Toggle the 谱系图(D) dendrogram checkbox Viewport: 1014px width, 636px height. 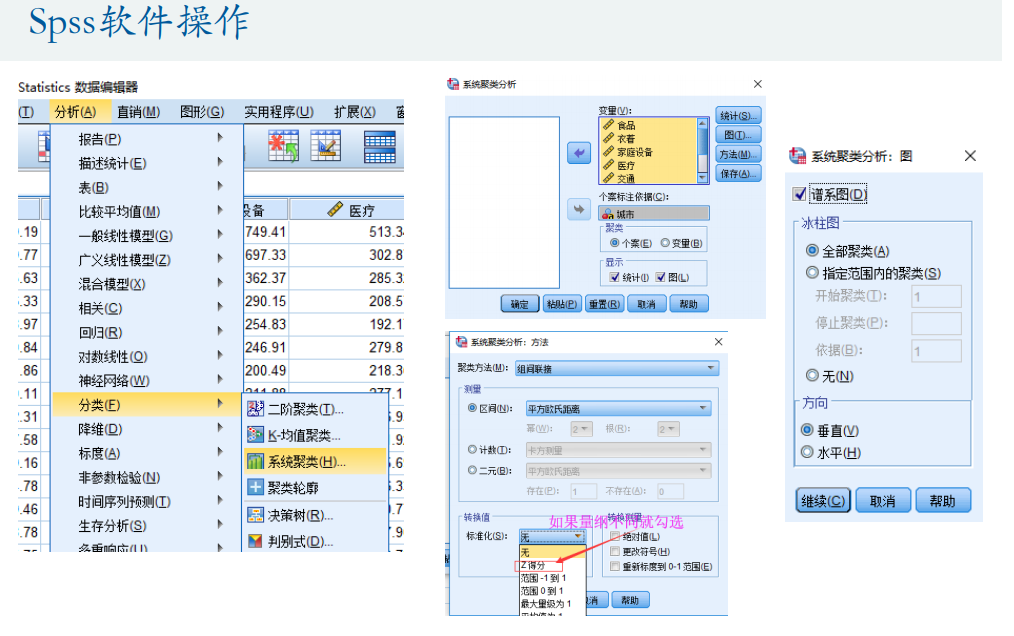pos(800,195)
